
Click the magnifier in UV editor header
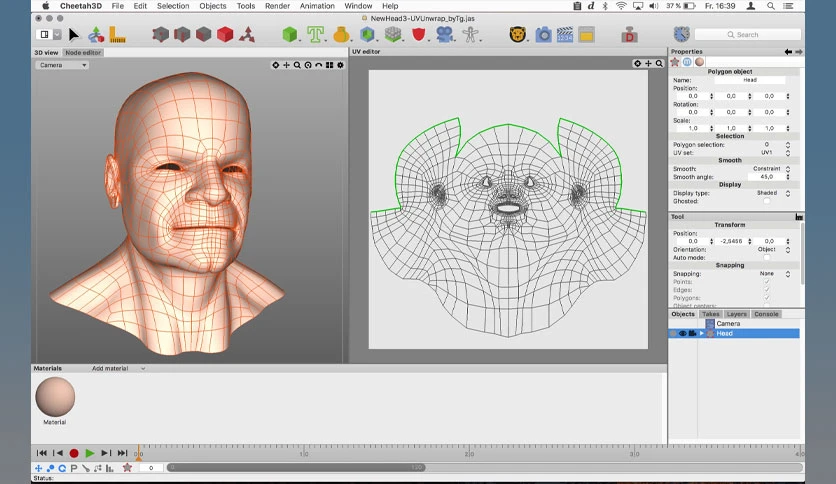coord(659,63)
